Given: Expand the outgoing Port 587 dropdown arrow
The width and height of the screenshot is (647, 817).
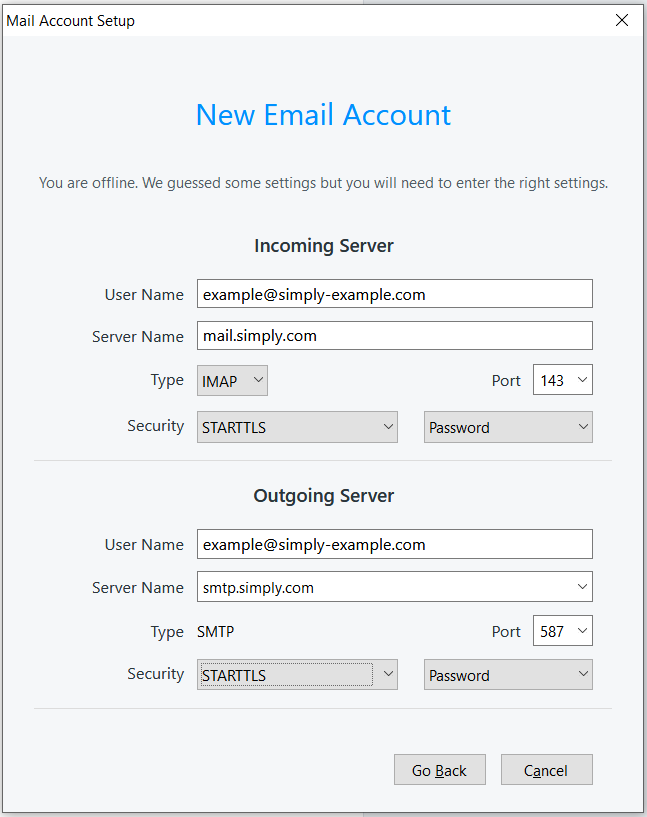Looking at the screenshot, I should pos(583,631).
